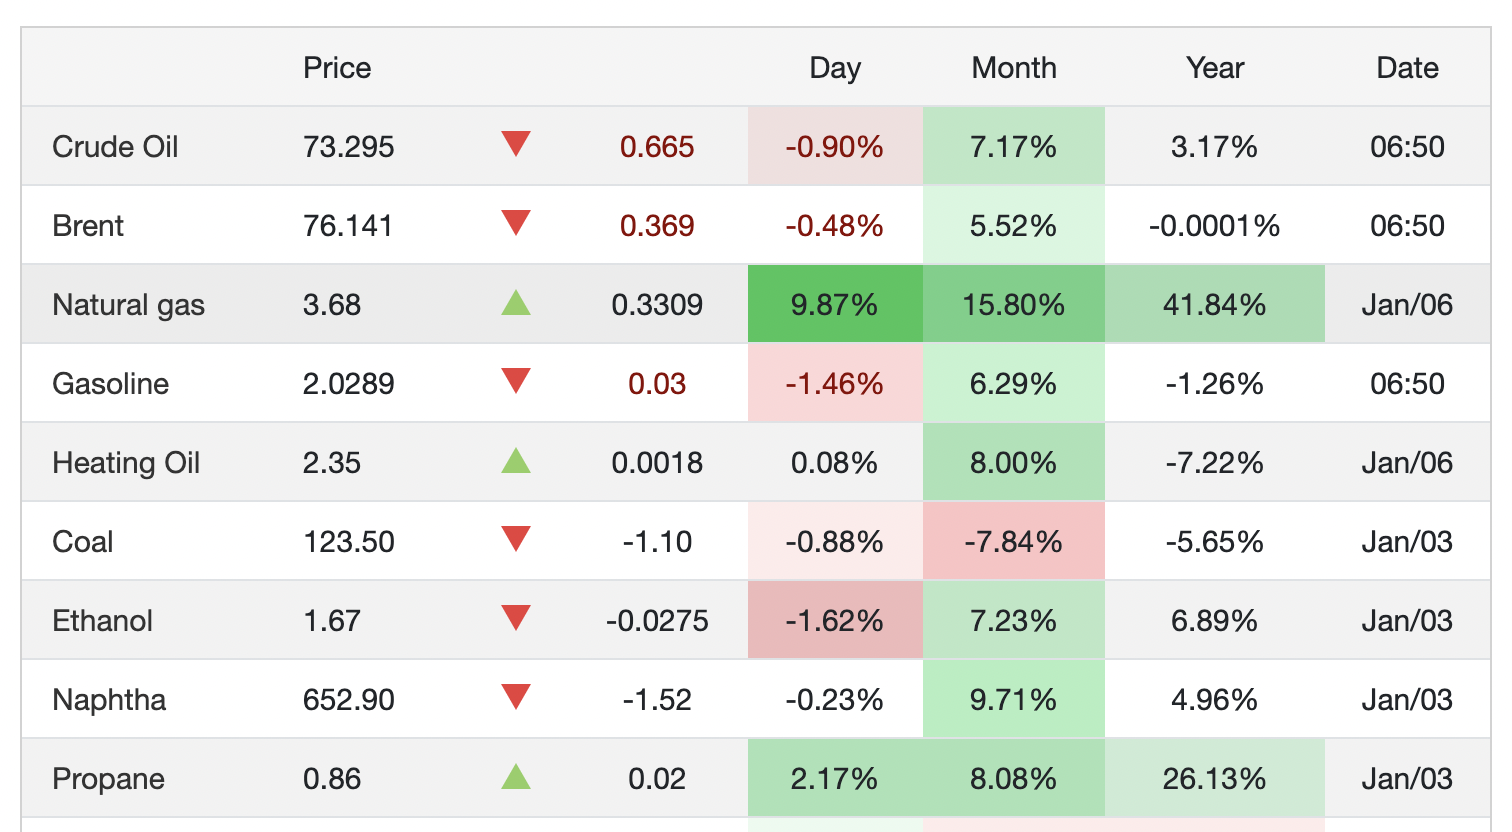1512x832 pixels.
Task: Click the green up arrow in Natural gas row
Action: point(516,302)
